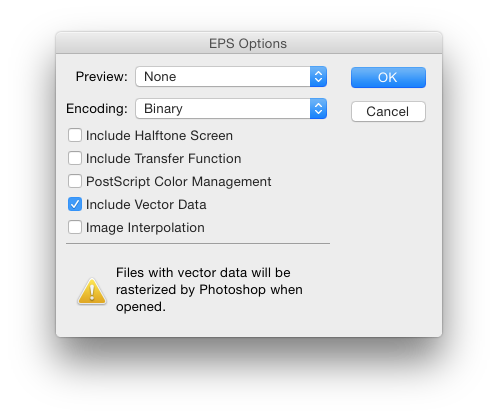
Task: Turn on PostScript Color Management
Action: tap(75, 181)
